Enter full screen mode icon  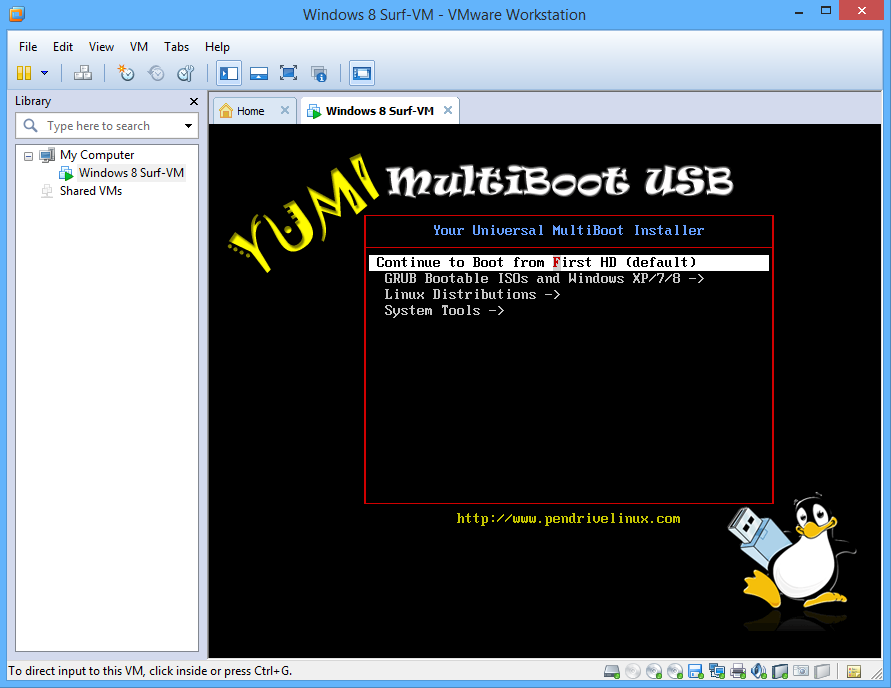[289, 73]
